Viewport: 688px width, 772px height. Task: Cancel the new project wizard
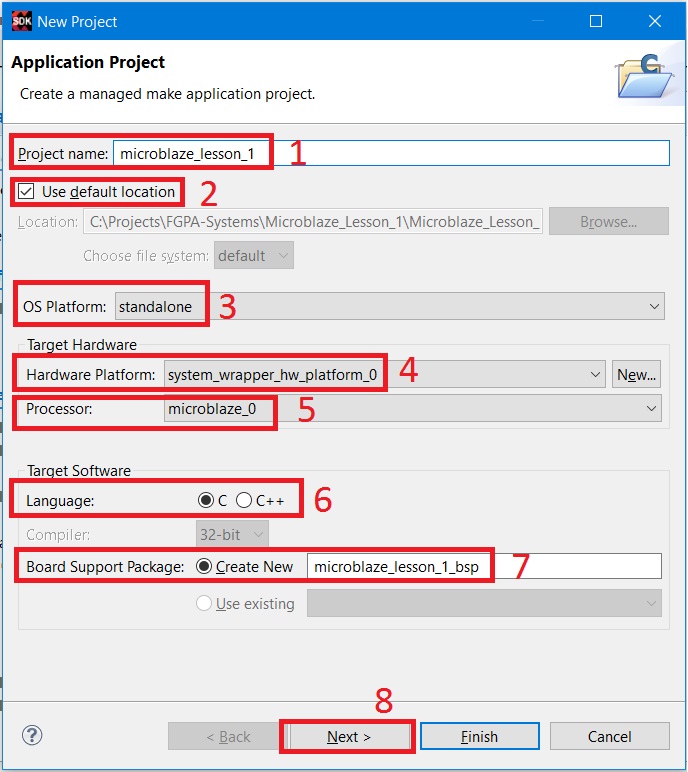[609, 736]
